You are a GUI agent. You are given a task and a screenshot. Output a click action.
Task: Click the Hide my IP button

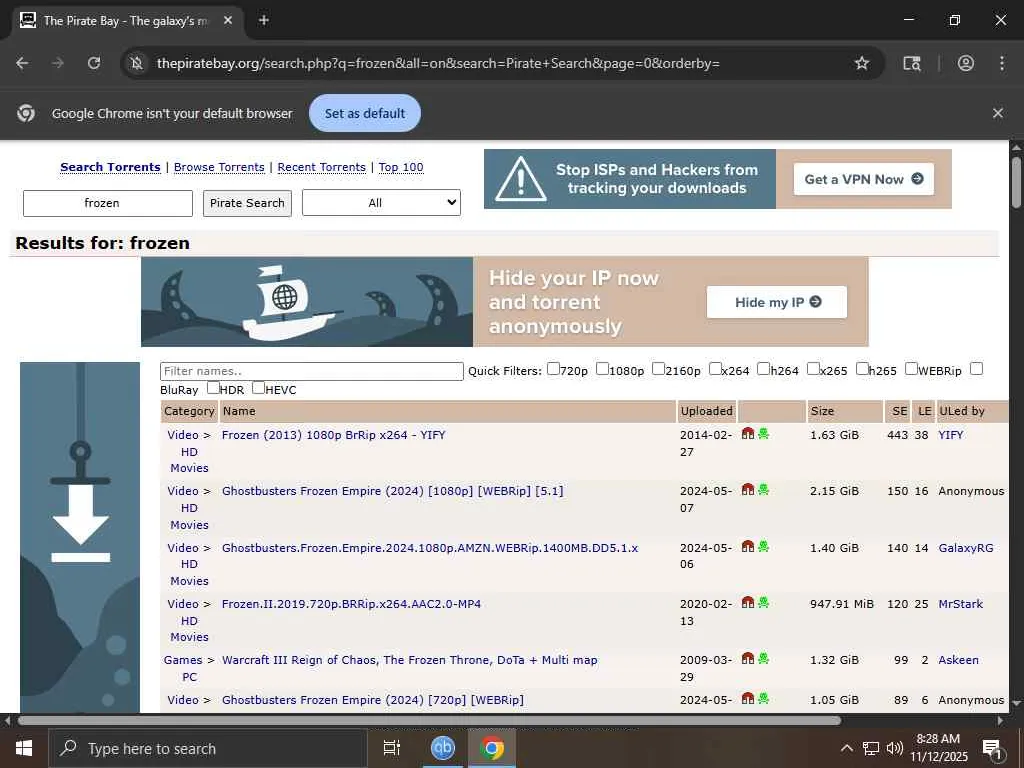click(x=776, y=302)
